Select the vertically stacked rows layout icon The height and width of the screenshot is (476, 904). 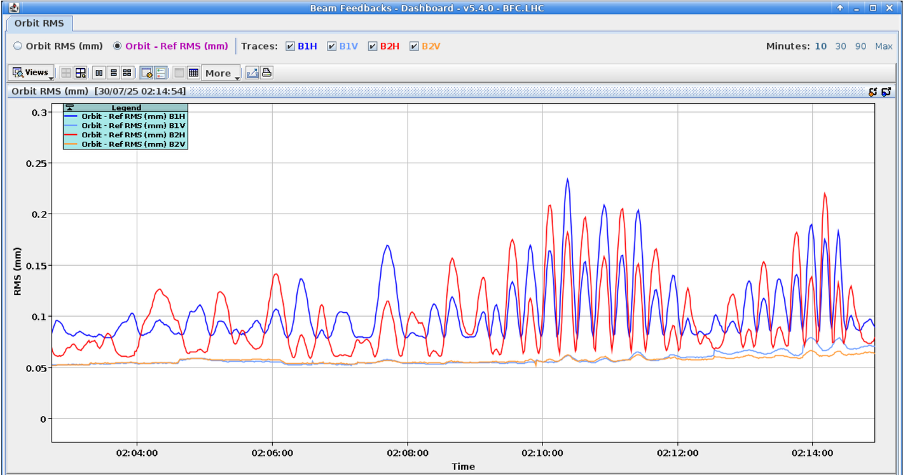(113, 73)
